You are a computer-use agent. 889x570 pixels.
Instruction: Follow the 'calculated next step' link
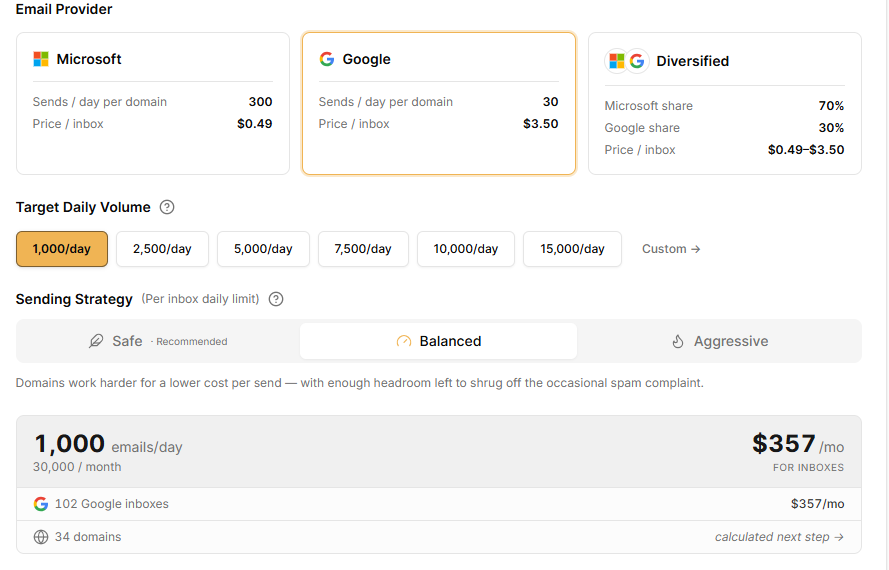779,537
